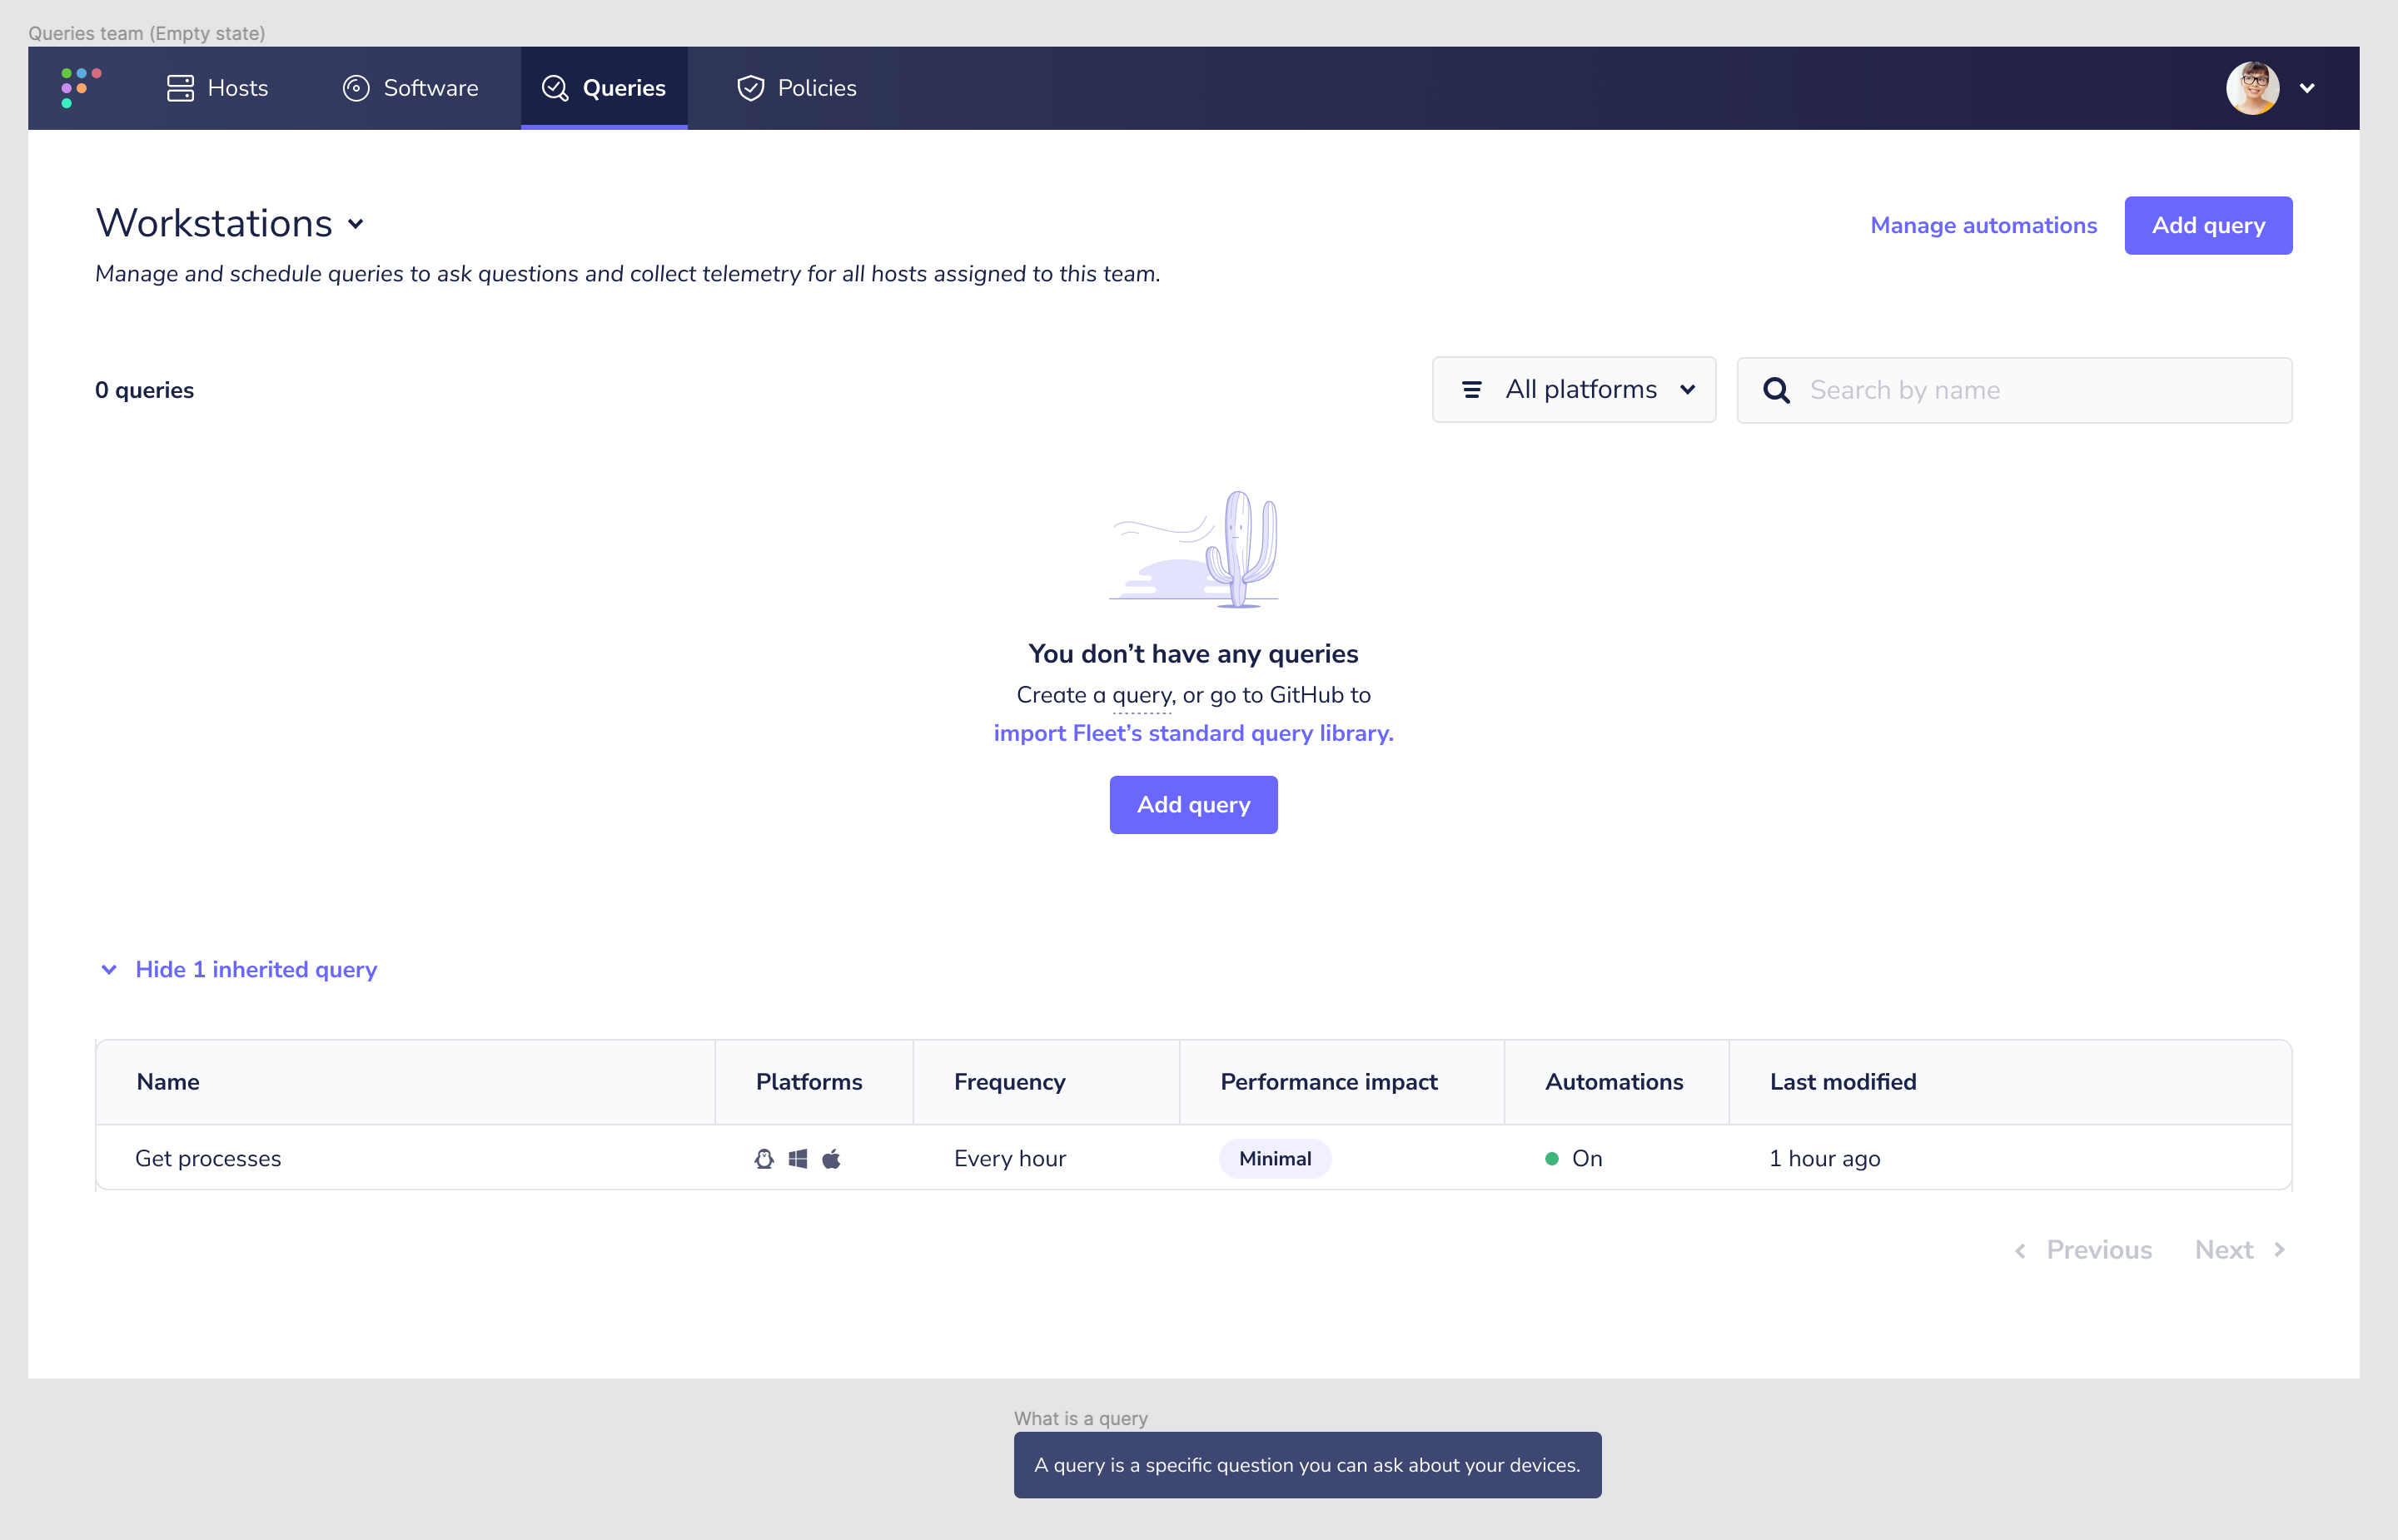Click the Hosts server icon

(x=180, y=88)
